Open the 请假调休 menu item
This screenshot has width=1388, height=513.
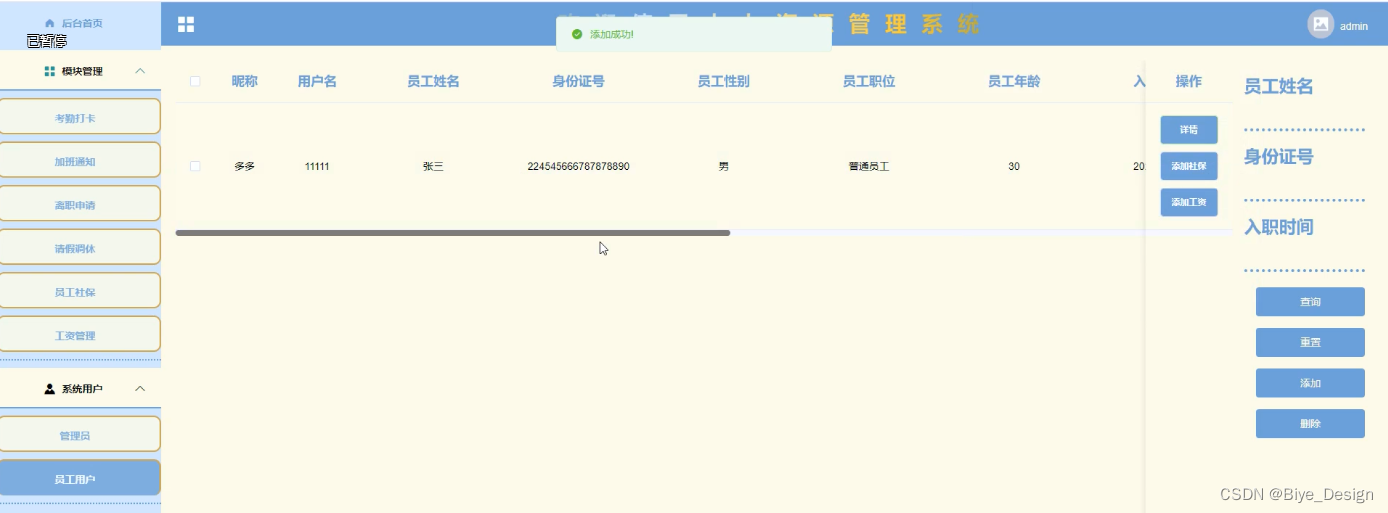tap(80, 247)
